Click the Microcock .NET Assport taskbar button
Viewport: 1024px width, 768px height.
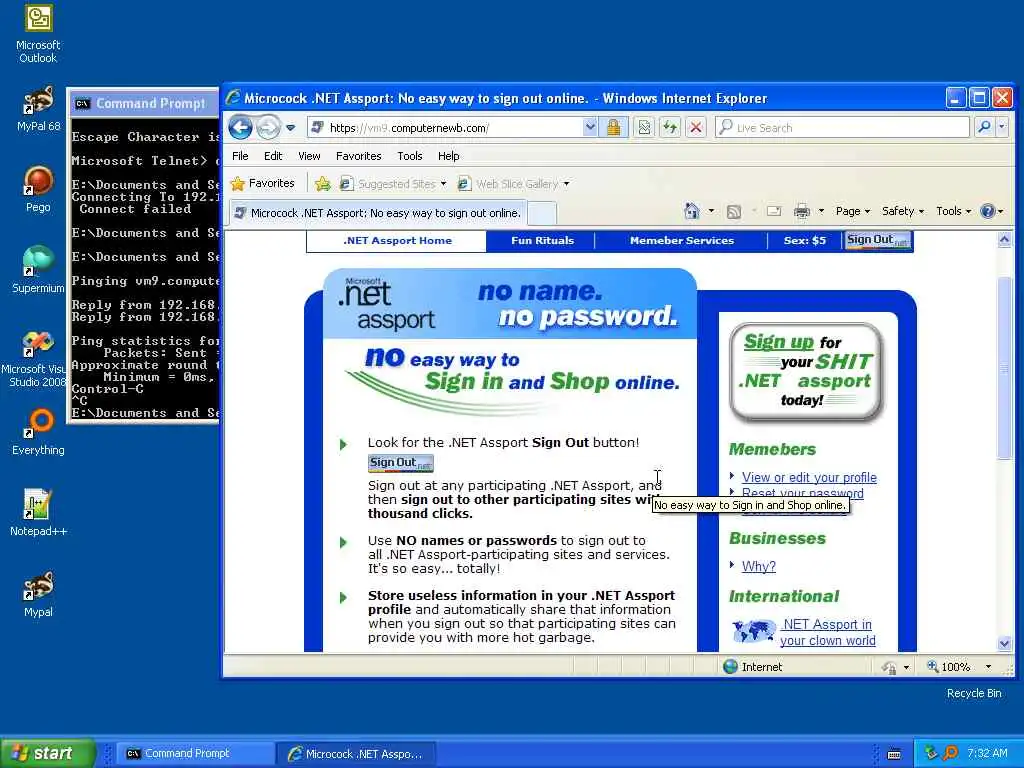click(x=357, y=754)
